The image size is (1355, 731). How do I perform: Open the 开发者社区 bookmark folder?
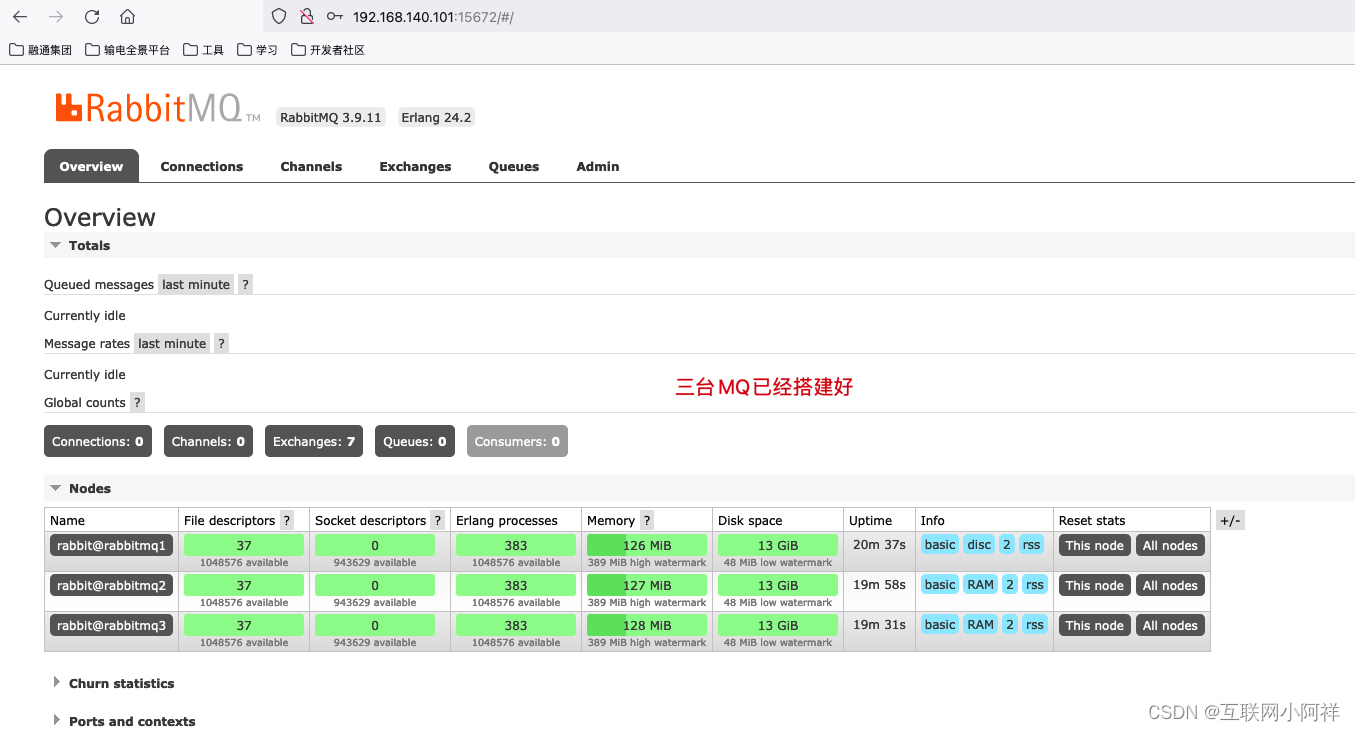point(328,49)
